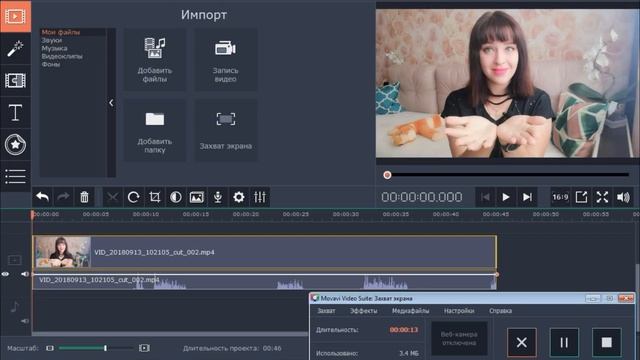
Task: Collapse the import categories panel arrow
Action: coord(111,103)
